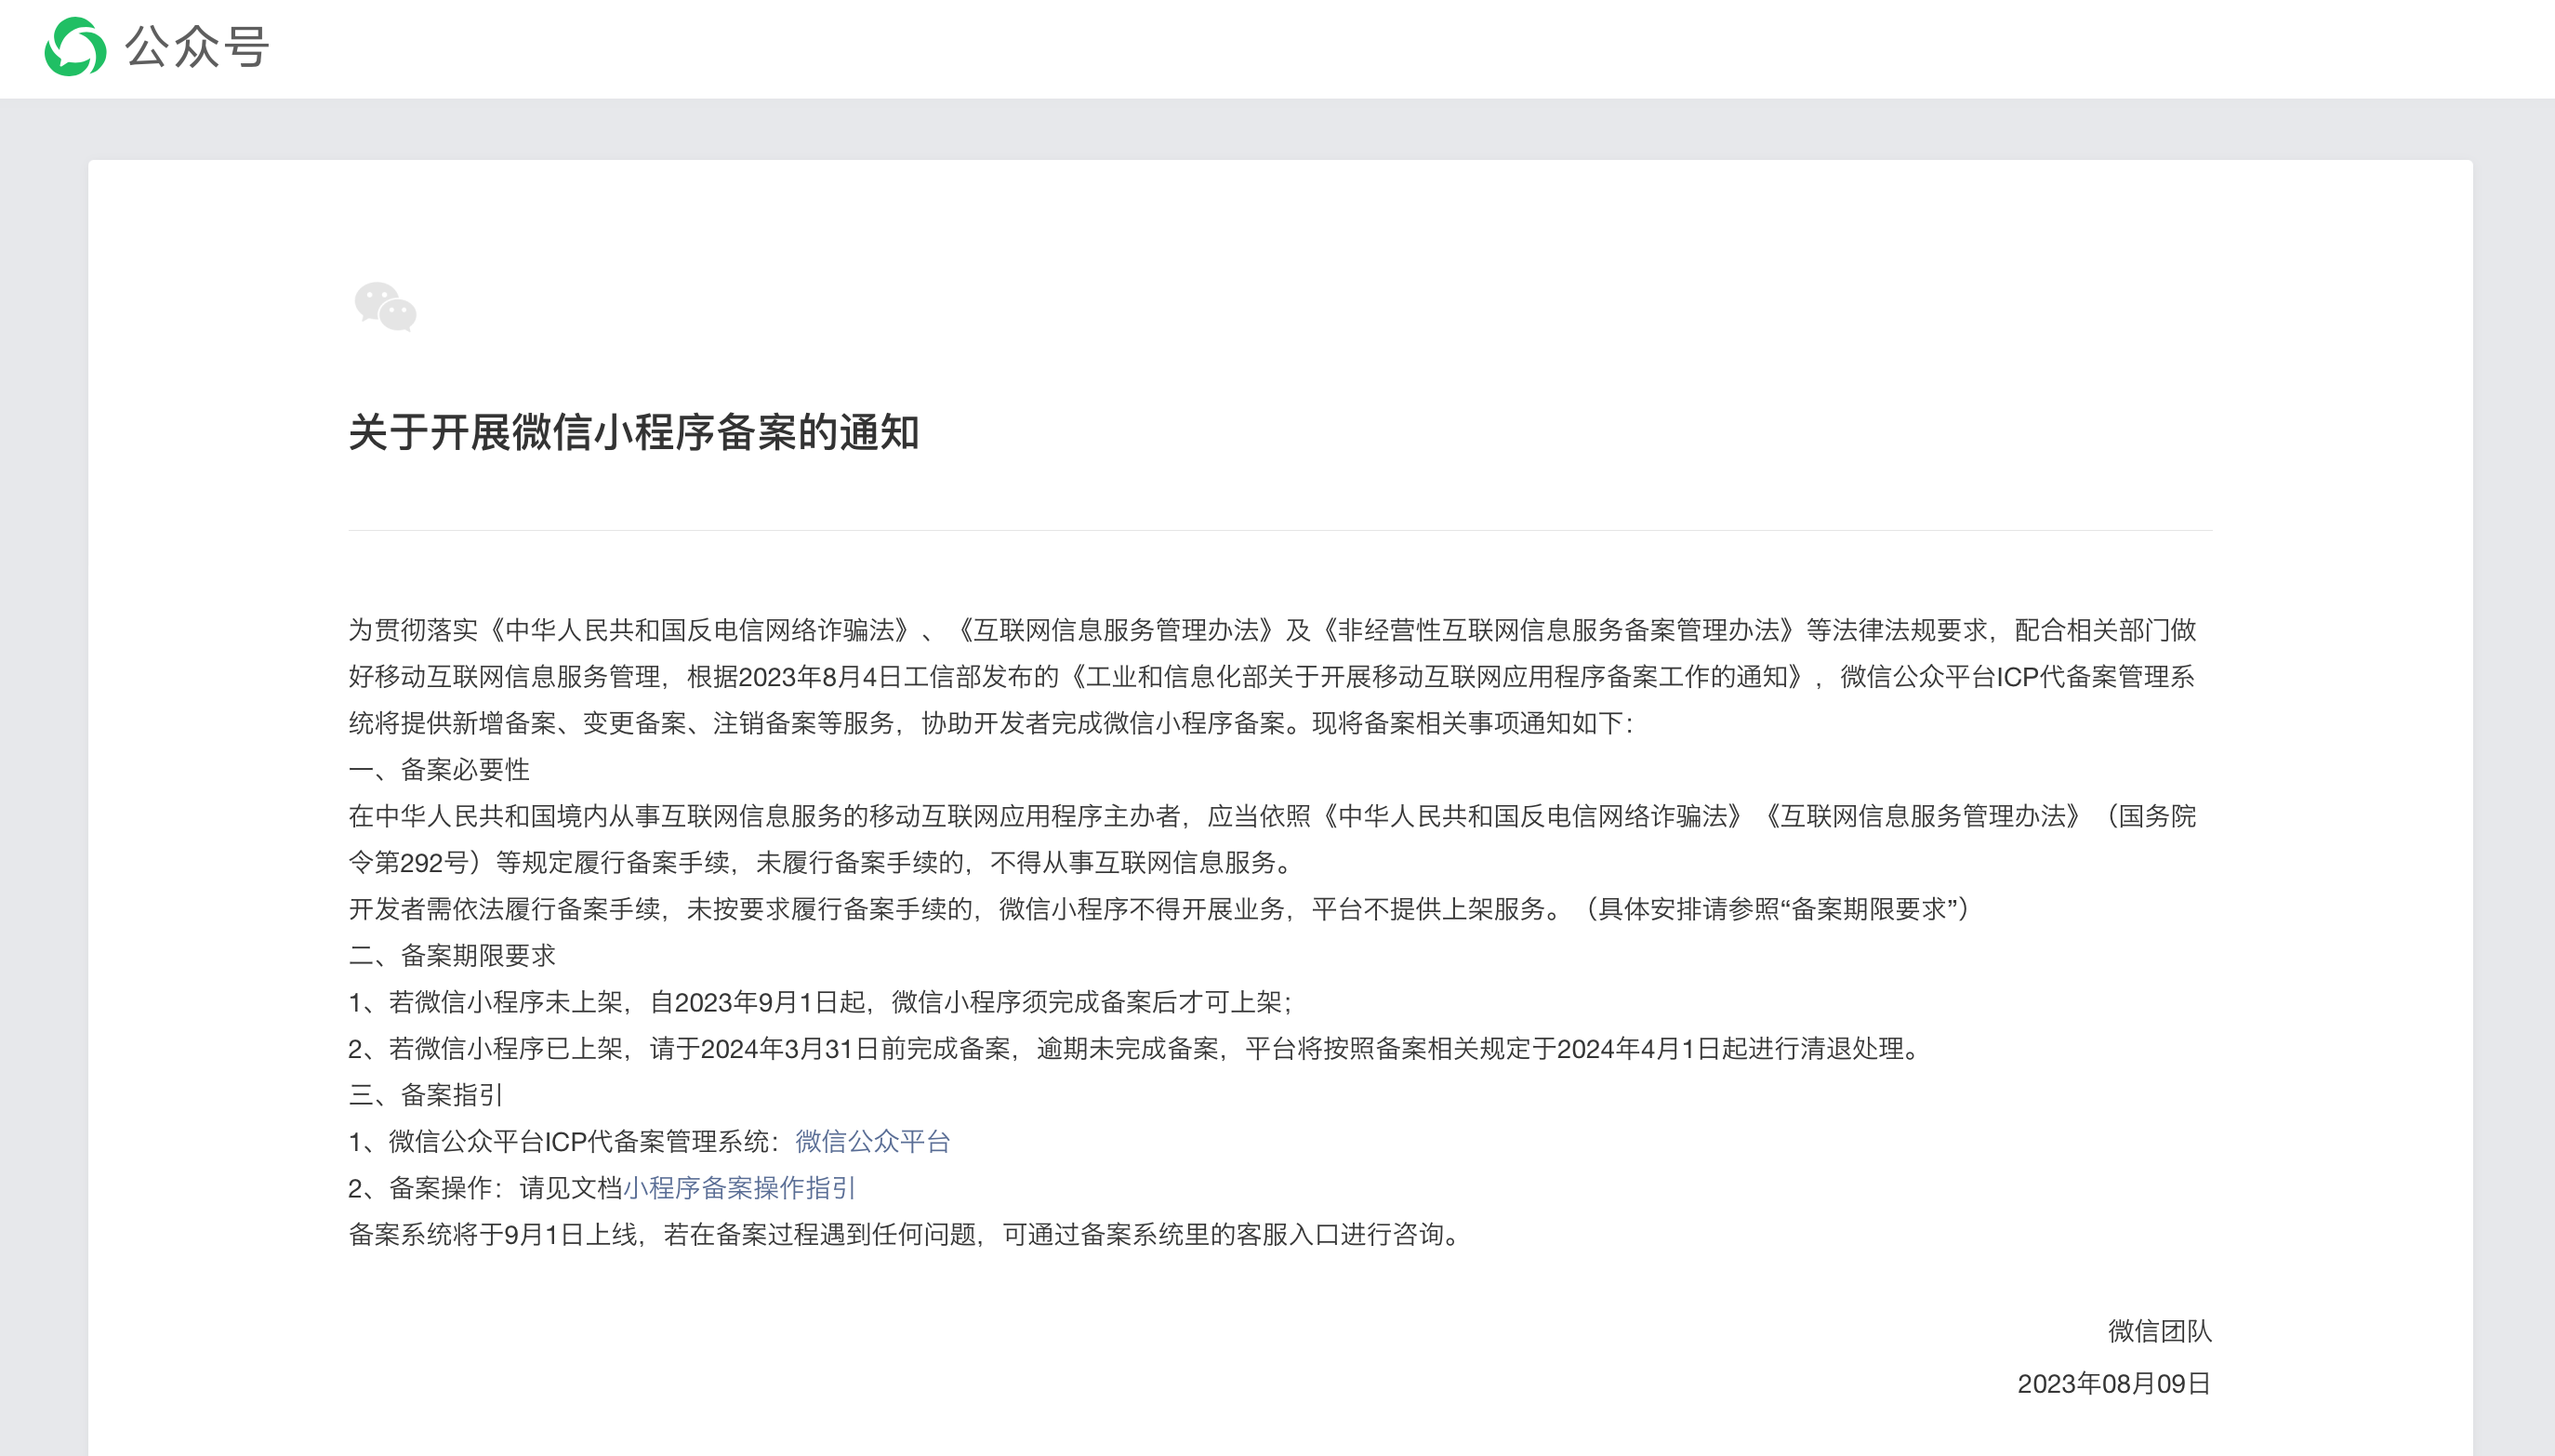Screen dimensions: 2555x1456
Task: Click the heading 二、备案期限要求
Action: pyautogui.click(x=455, y=955)
